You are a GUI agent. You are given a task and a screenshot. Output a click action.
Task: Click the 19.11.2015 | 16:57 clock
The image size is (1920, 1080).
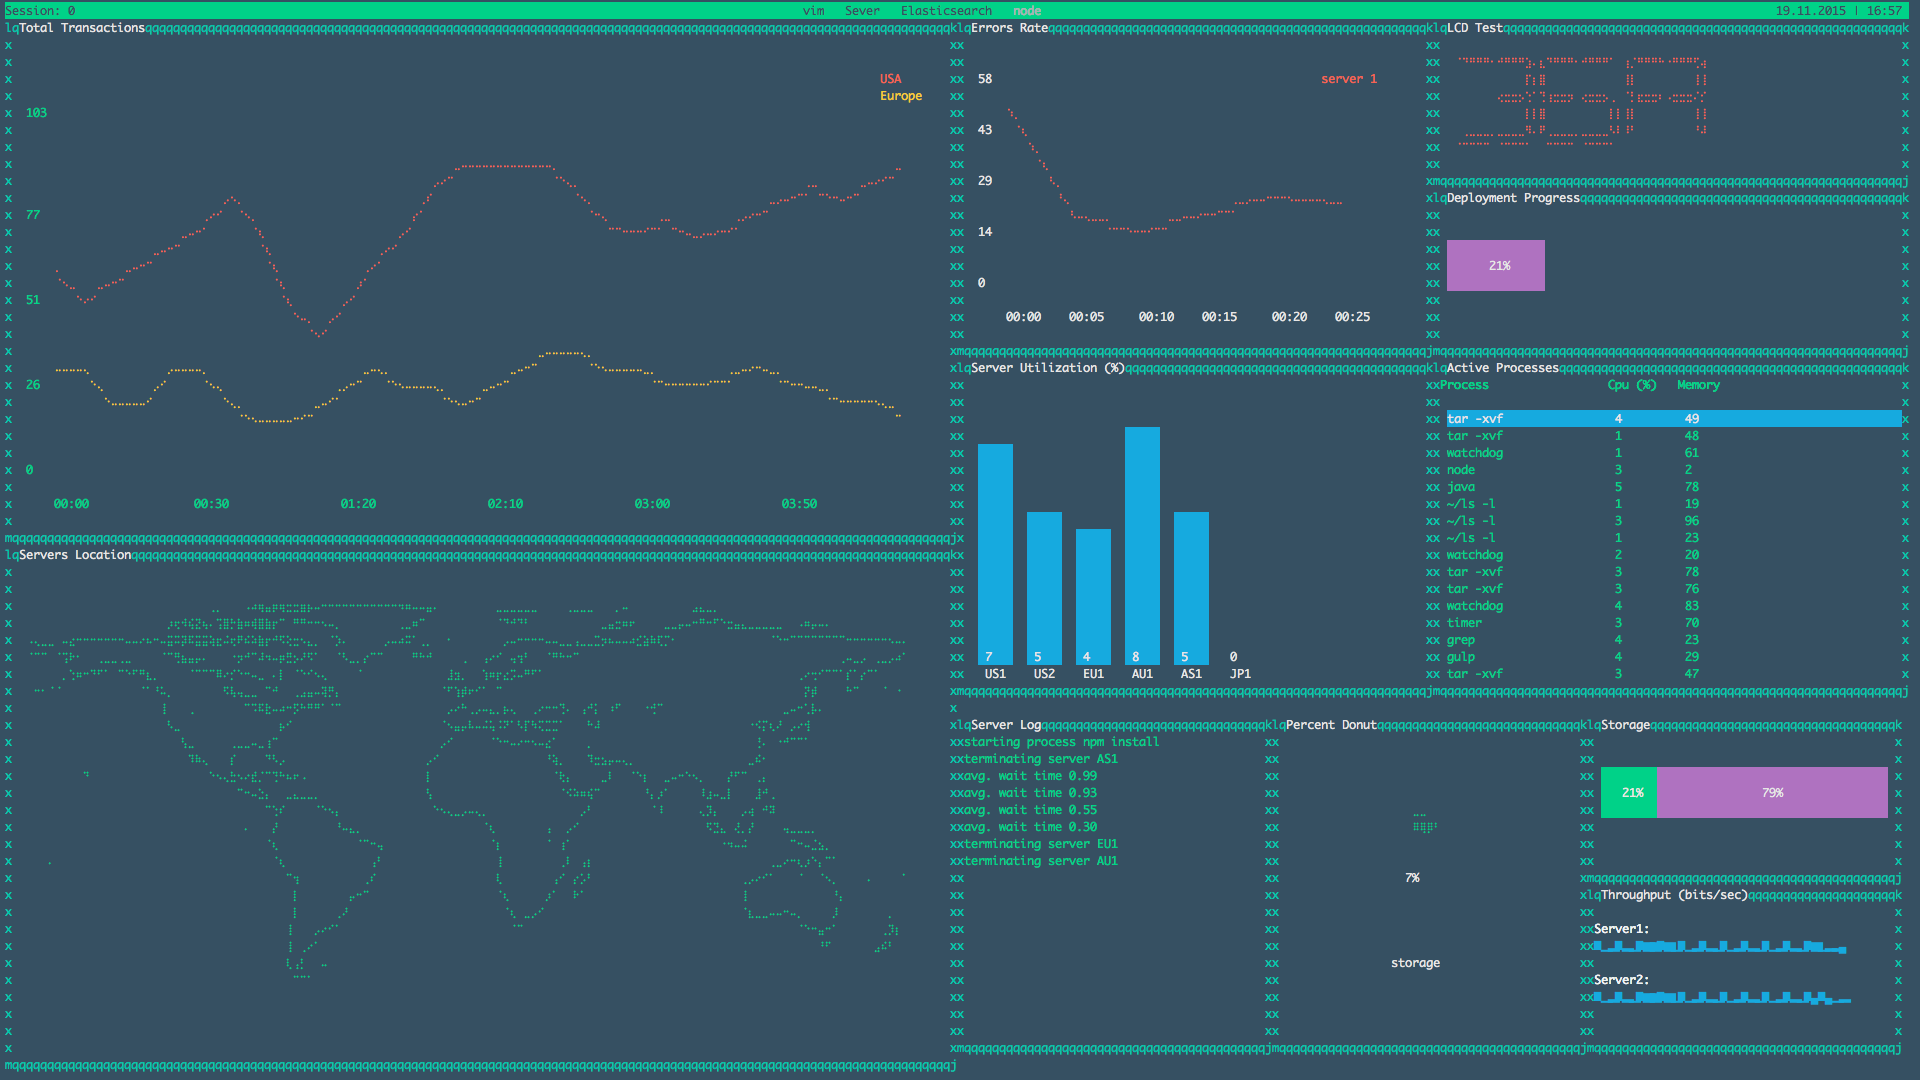(x=1838, y=11)
